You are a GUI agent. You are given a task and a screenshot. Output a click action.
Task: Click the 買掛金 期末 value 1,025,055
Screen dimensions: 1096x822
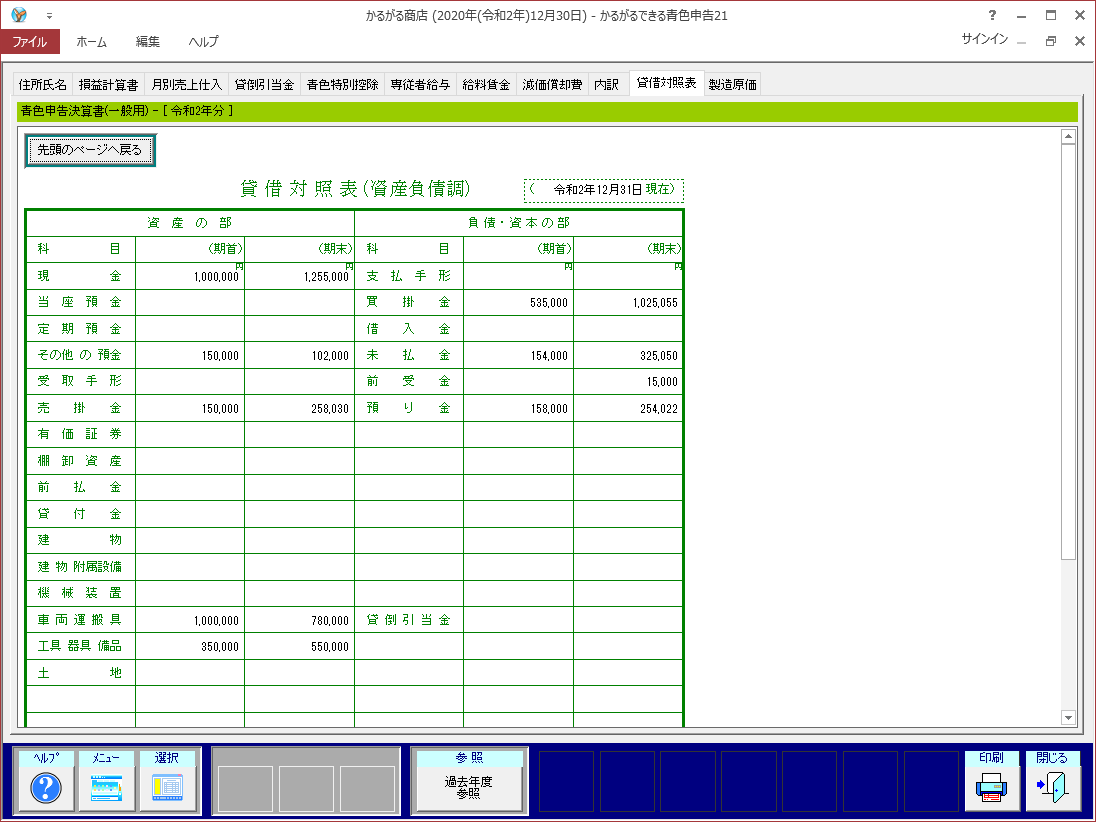coord(656,303)
